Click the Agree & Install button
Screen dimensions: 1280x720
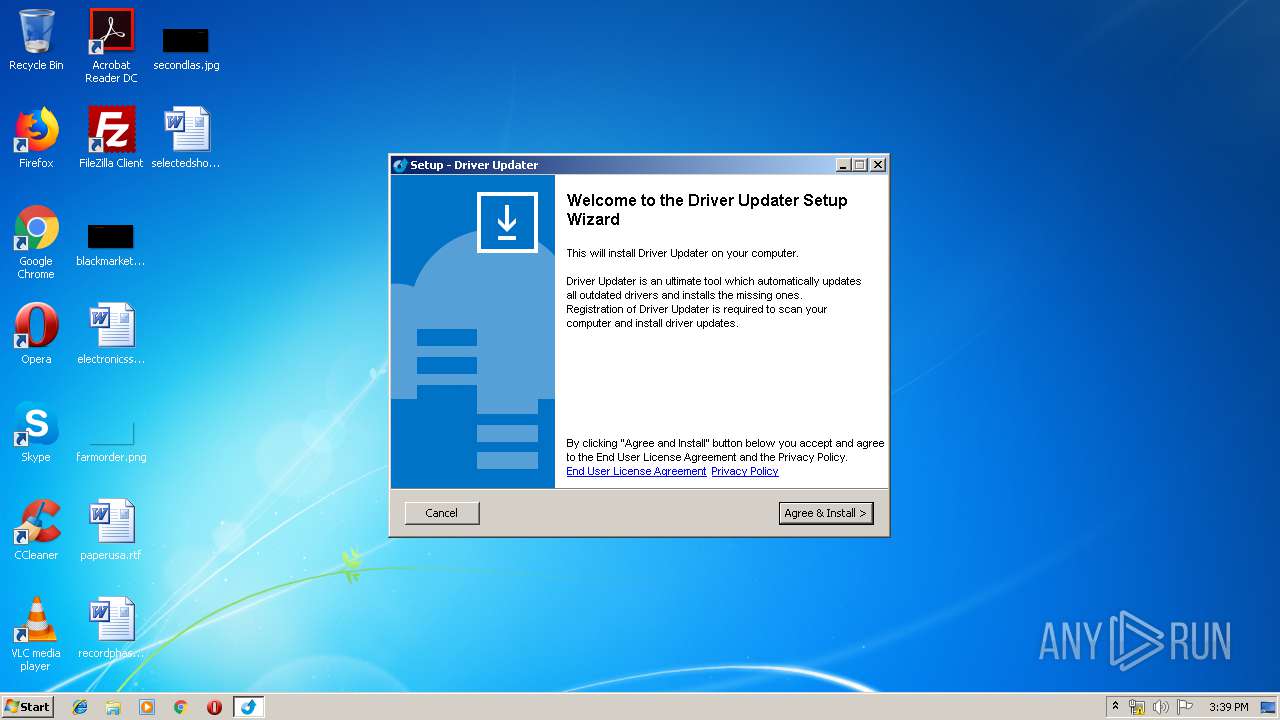[x=826, y=513]
